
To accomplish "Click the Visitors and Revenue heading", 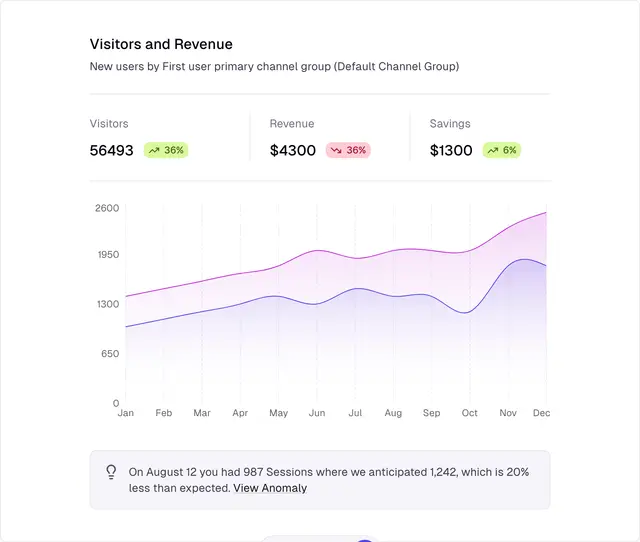I will pyautogui.click(x=161, y=44).
